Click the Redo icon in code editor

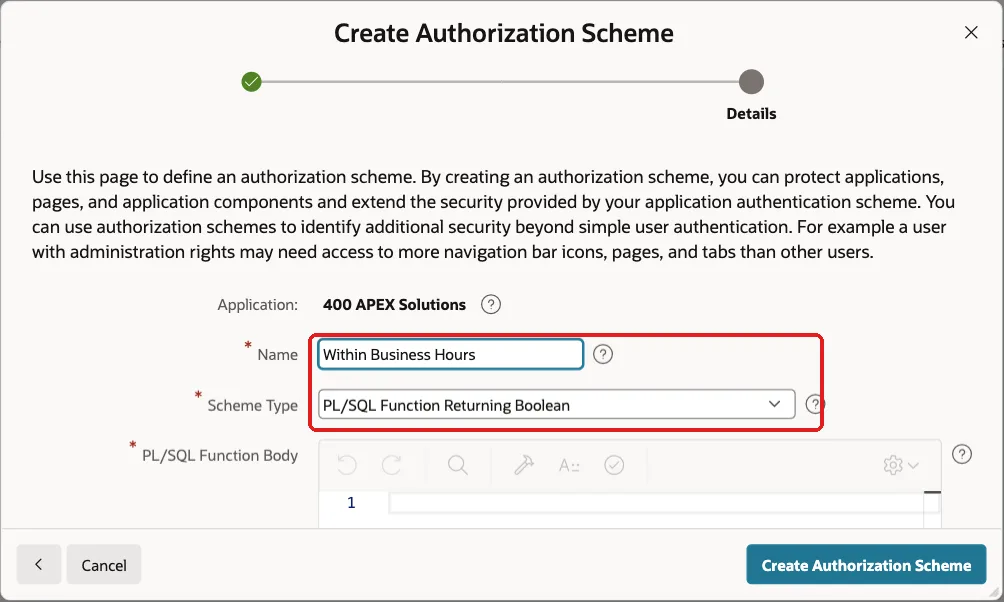coord(391,465)
